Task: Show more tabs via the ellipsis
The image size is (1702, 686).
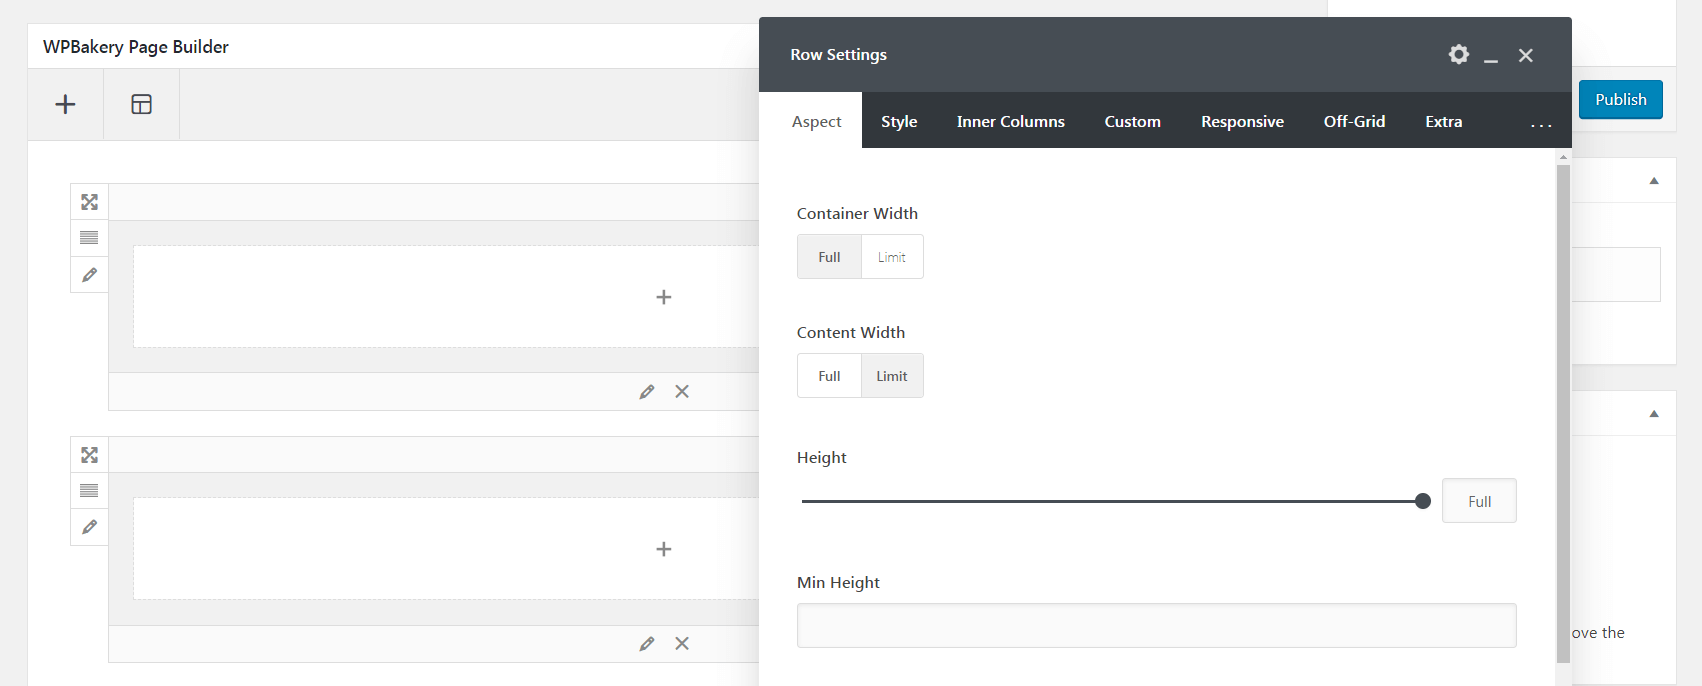Action: (x=1541, y=124)
